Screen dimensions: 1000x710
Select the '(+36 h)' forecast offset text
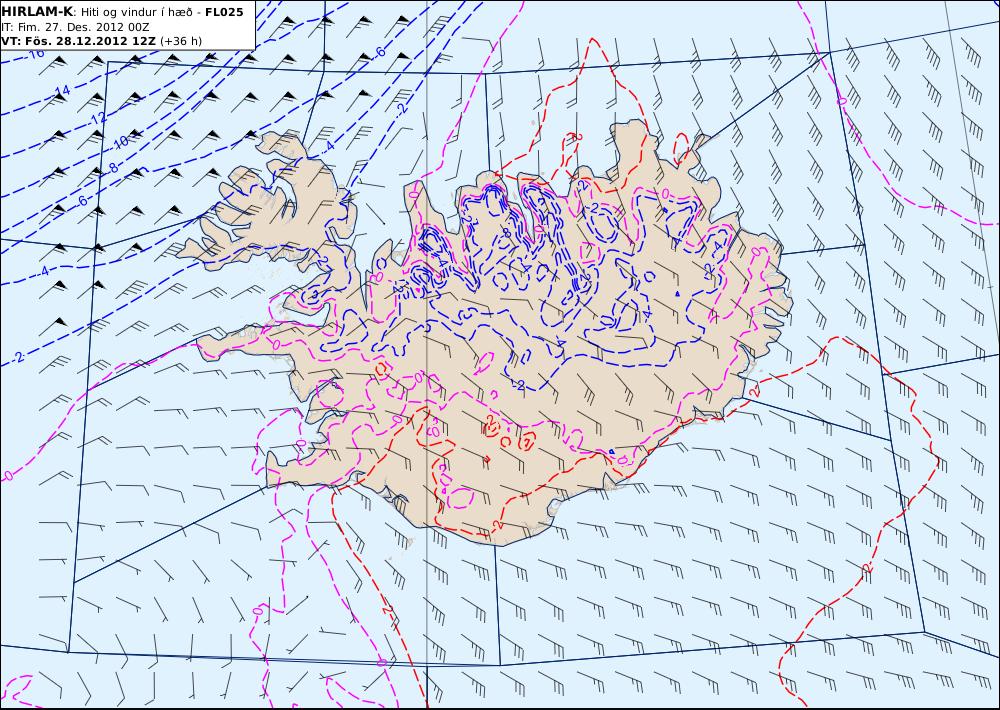(x=180, y=41)
